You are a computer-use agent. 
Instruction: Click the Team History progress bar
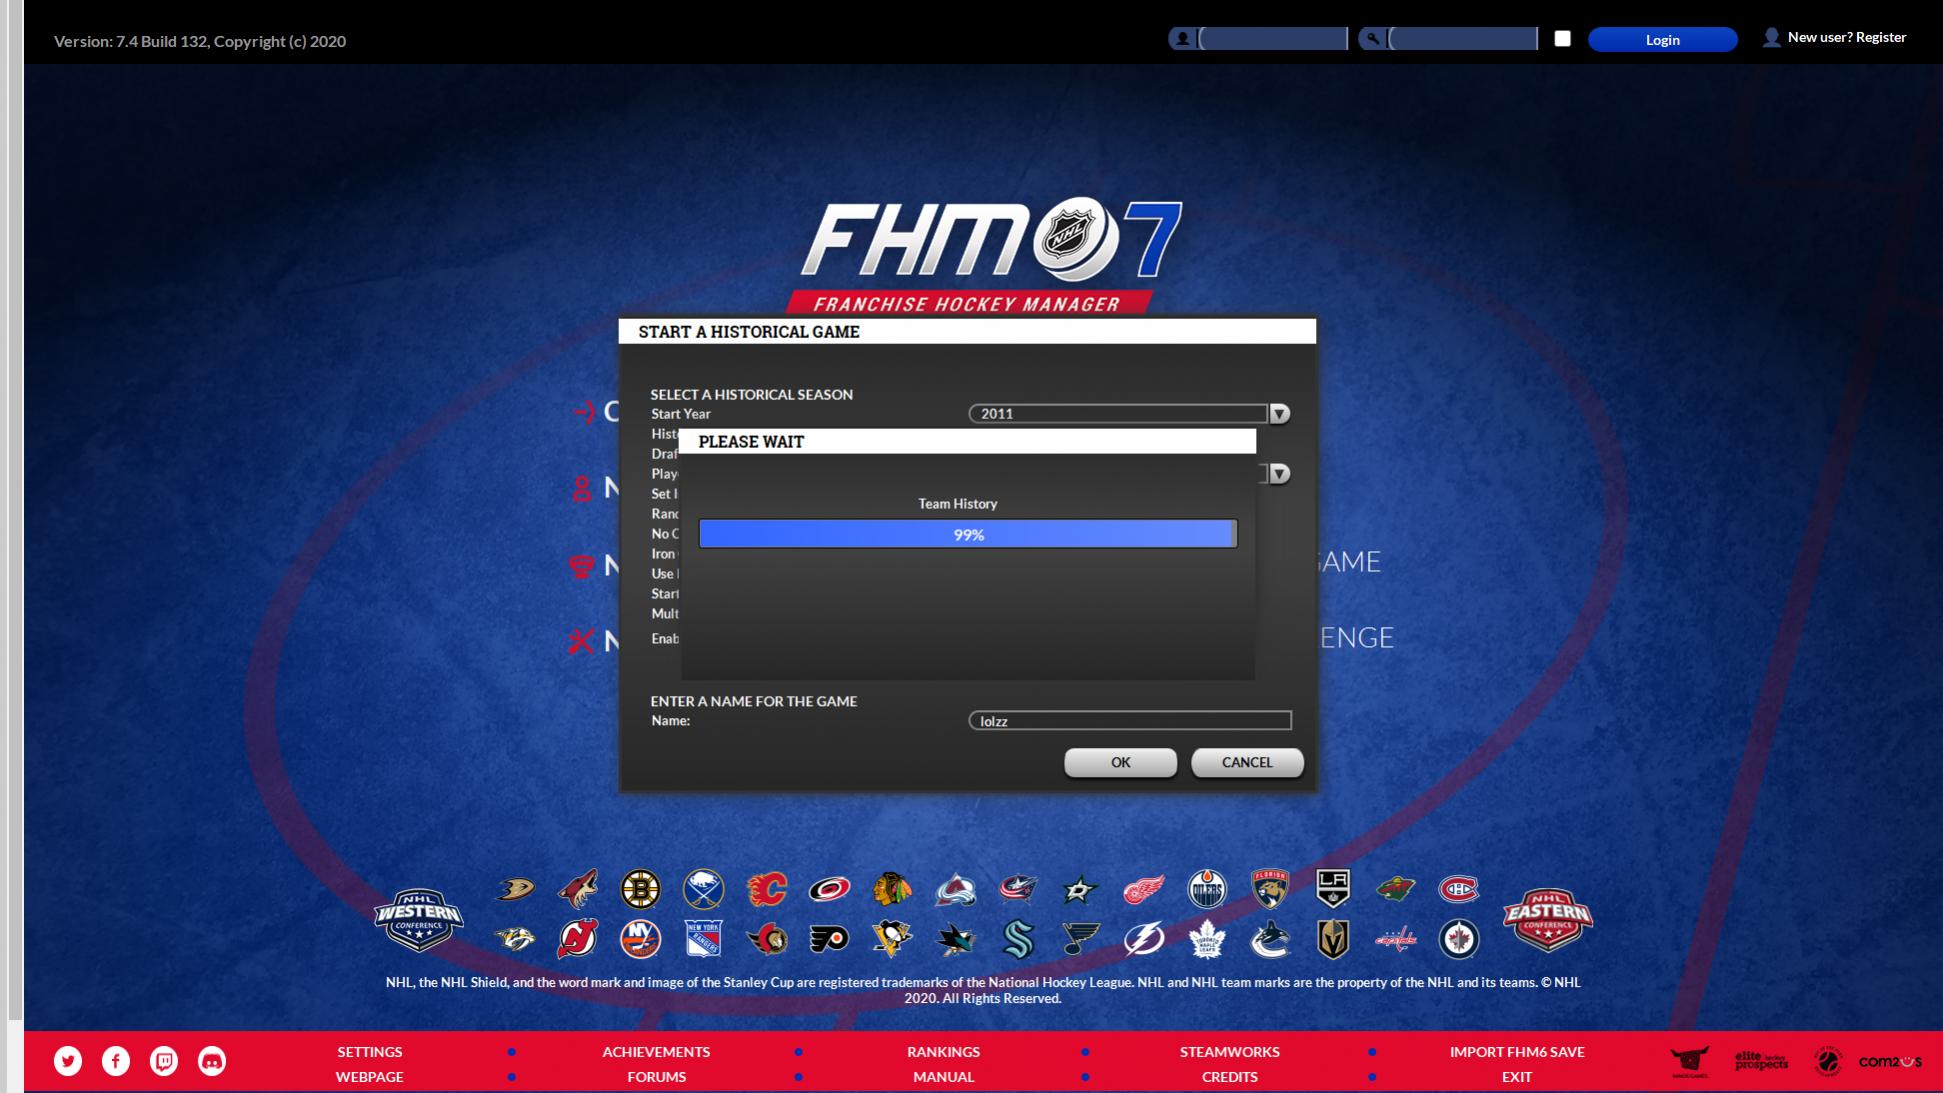967,534
